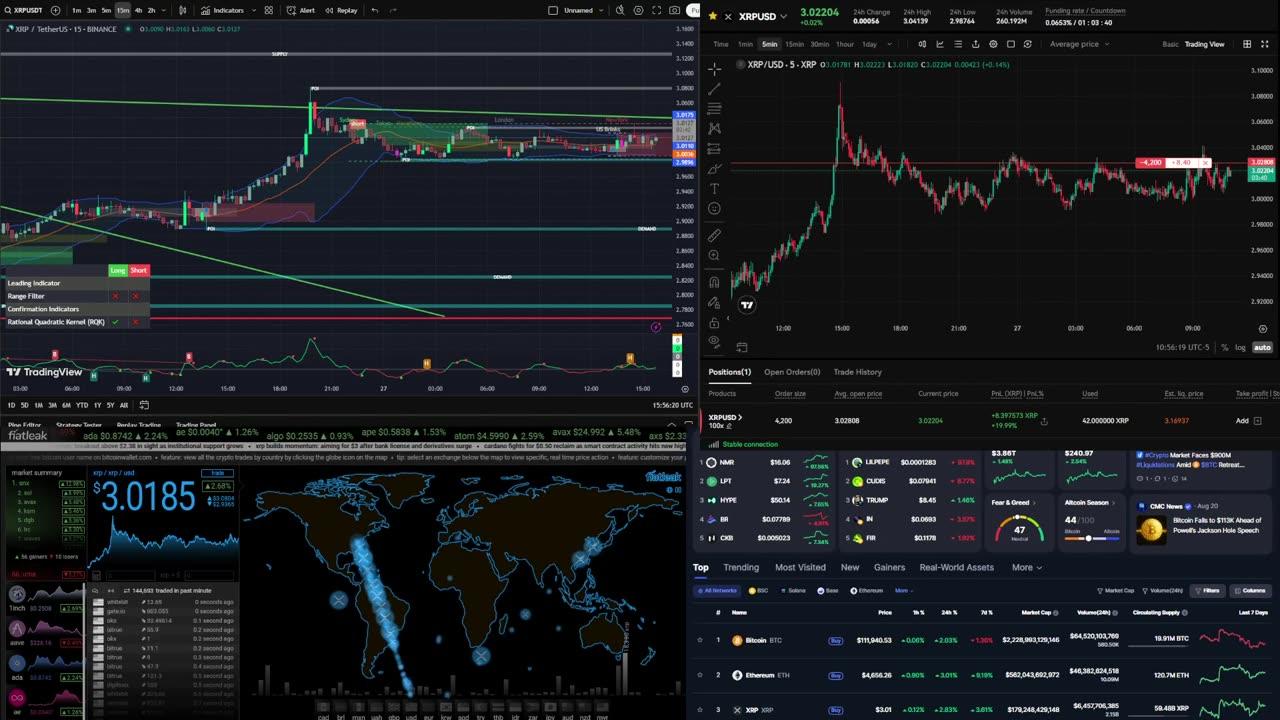Open Open Orders(0) tab
Viewport: 1280px width, 720px height.
pos(792,372)
